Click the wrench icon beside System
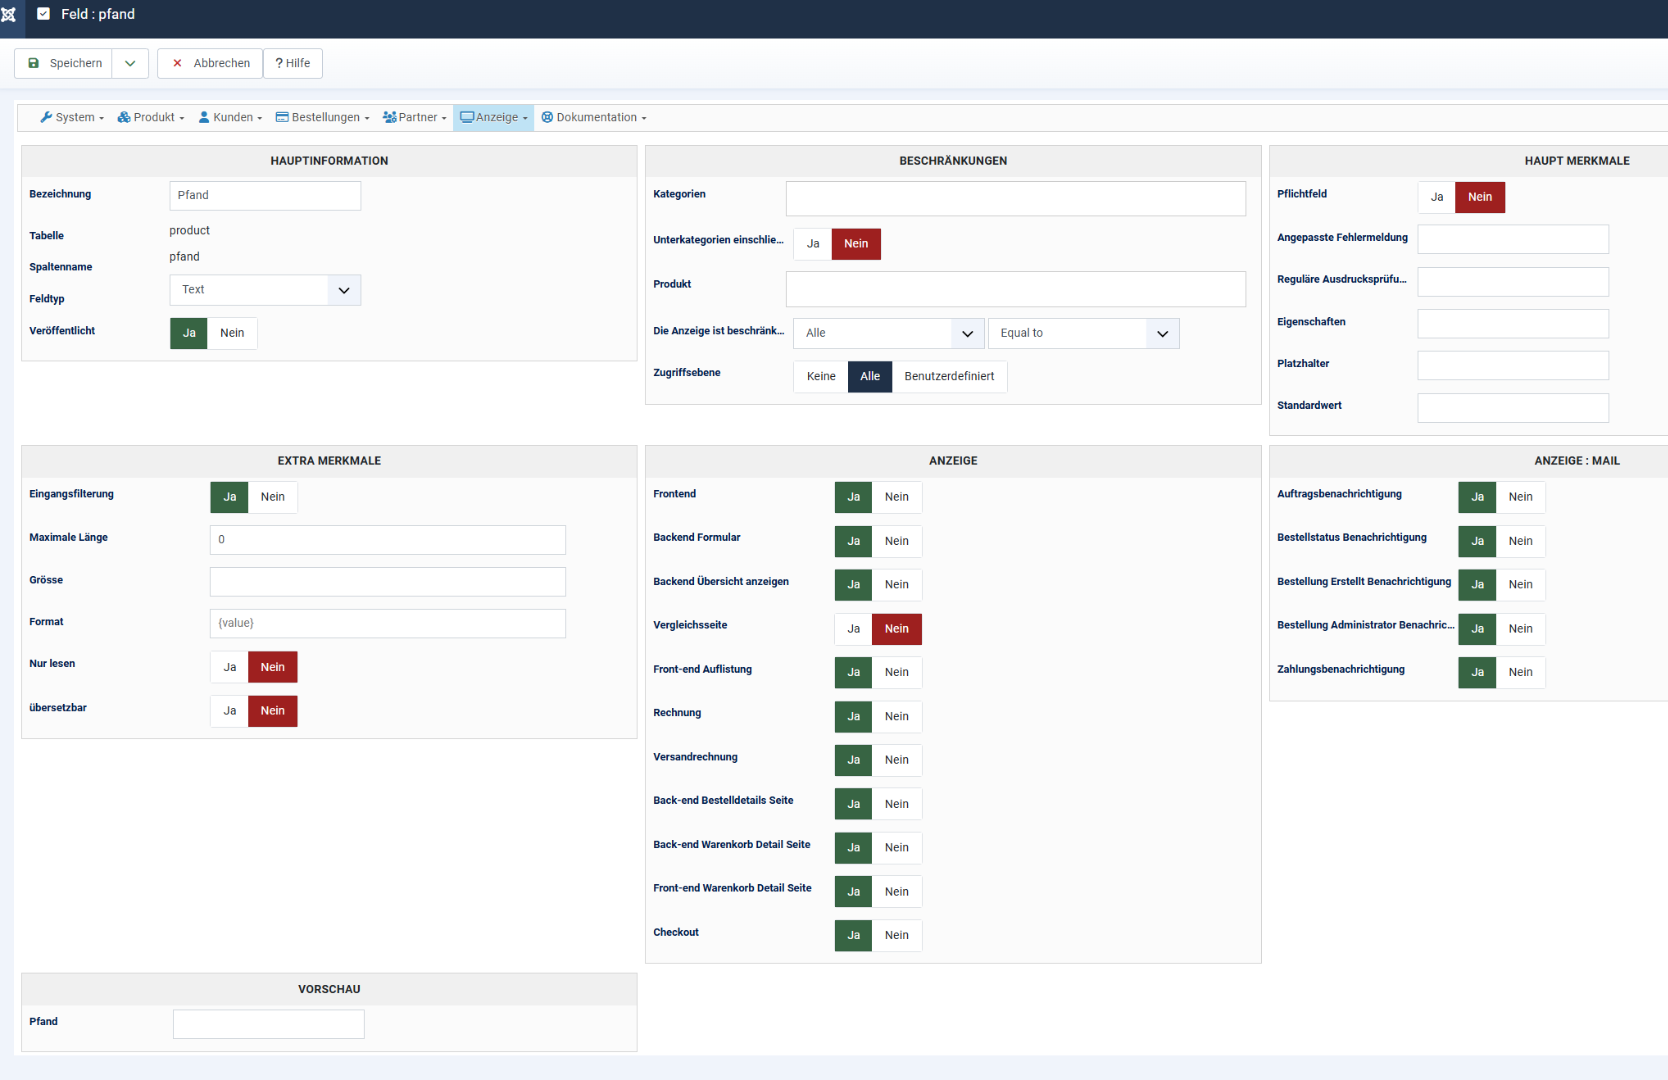The width and height of the screenshot is (1668, 1080). point(46,117)
